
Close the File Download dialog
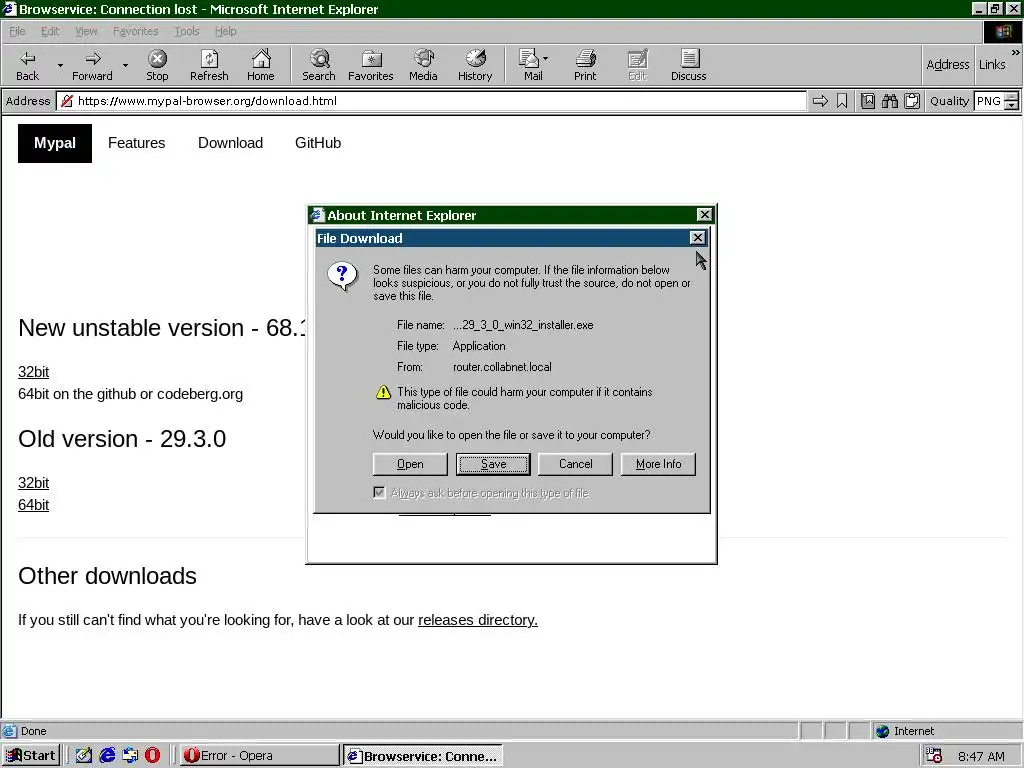[697, 238]
